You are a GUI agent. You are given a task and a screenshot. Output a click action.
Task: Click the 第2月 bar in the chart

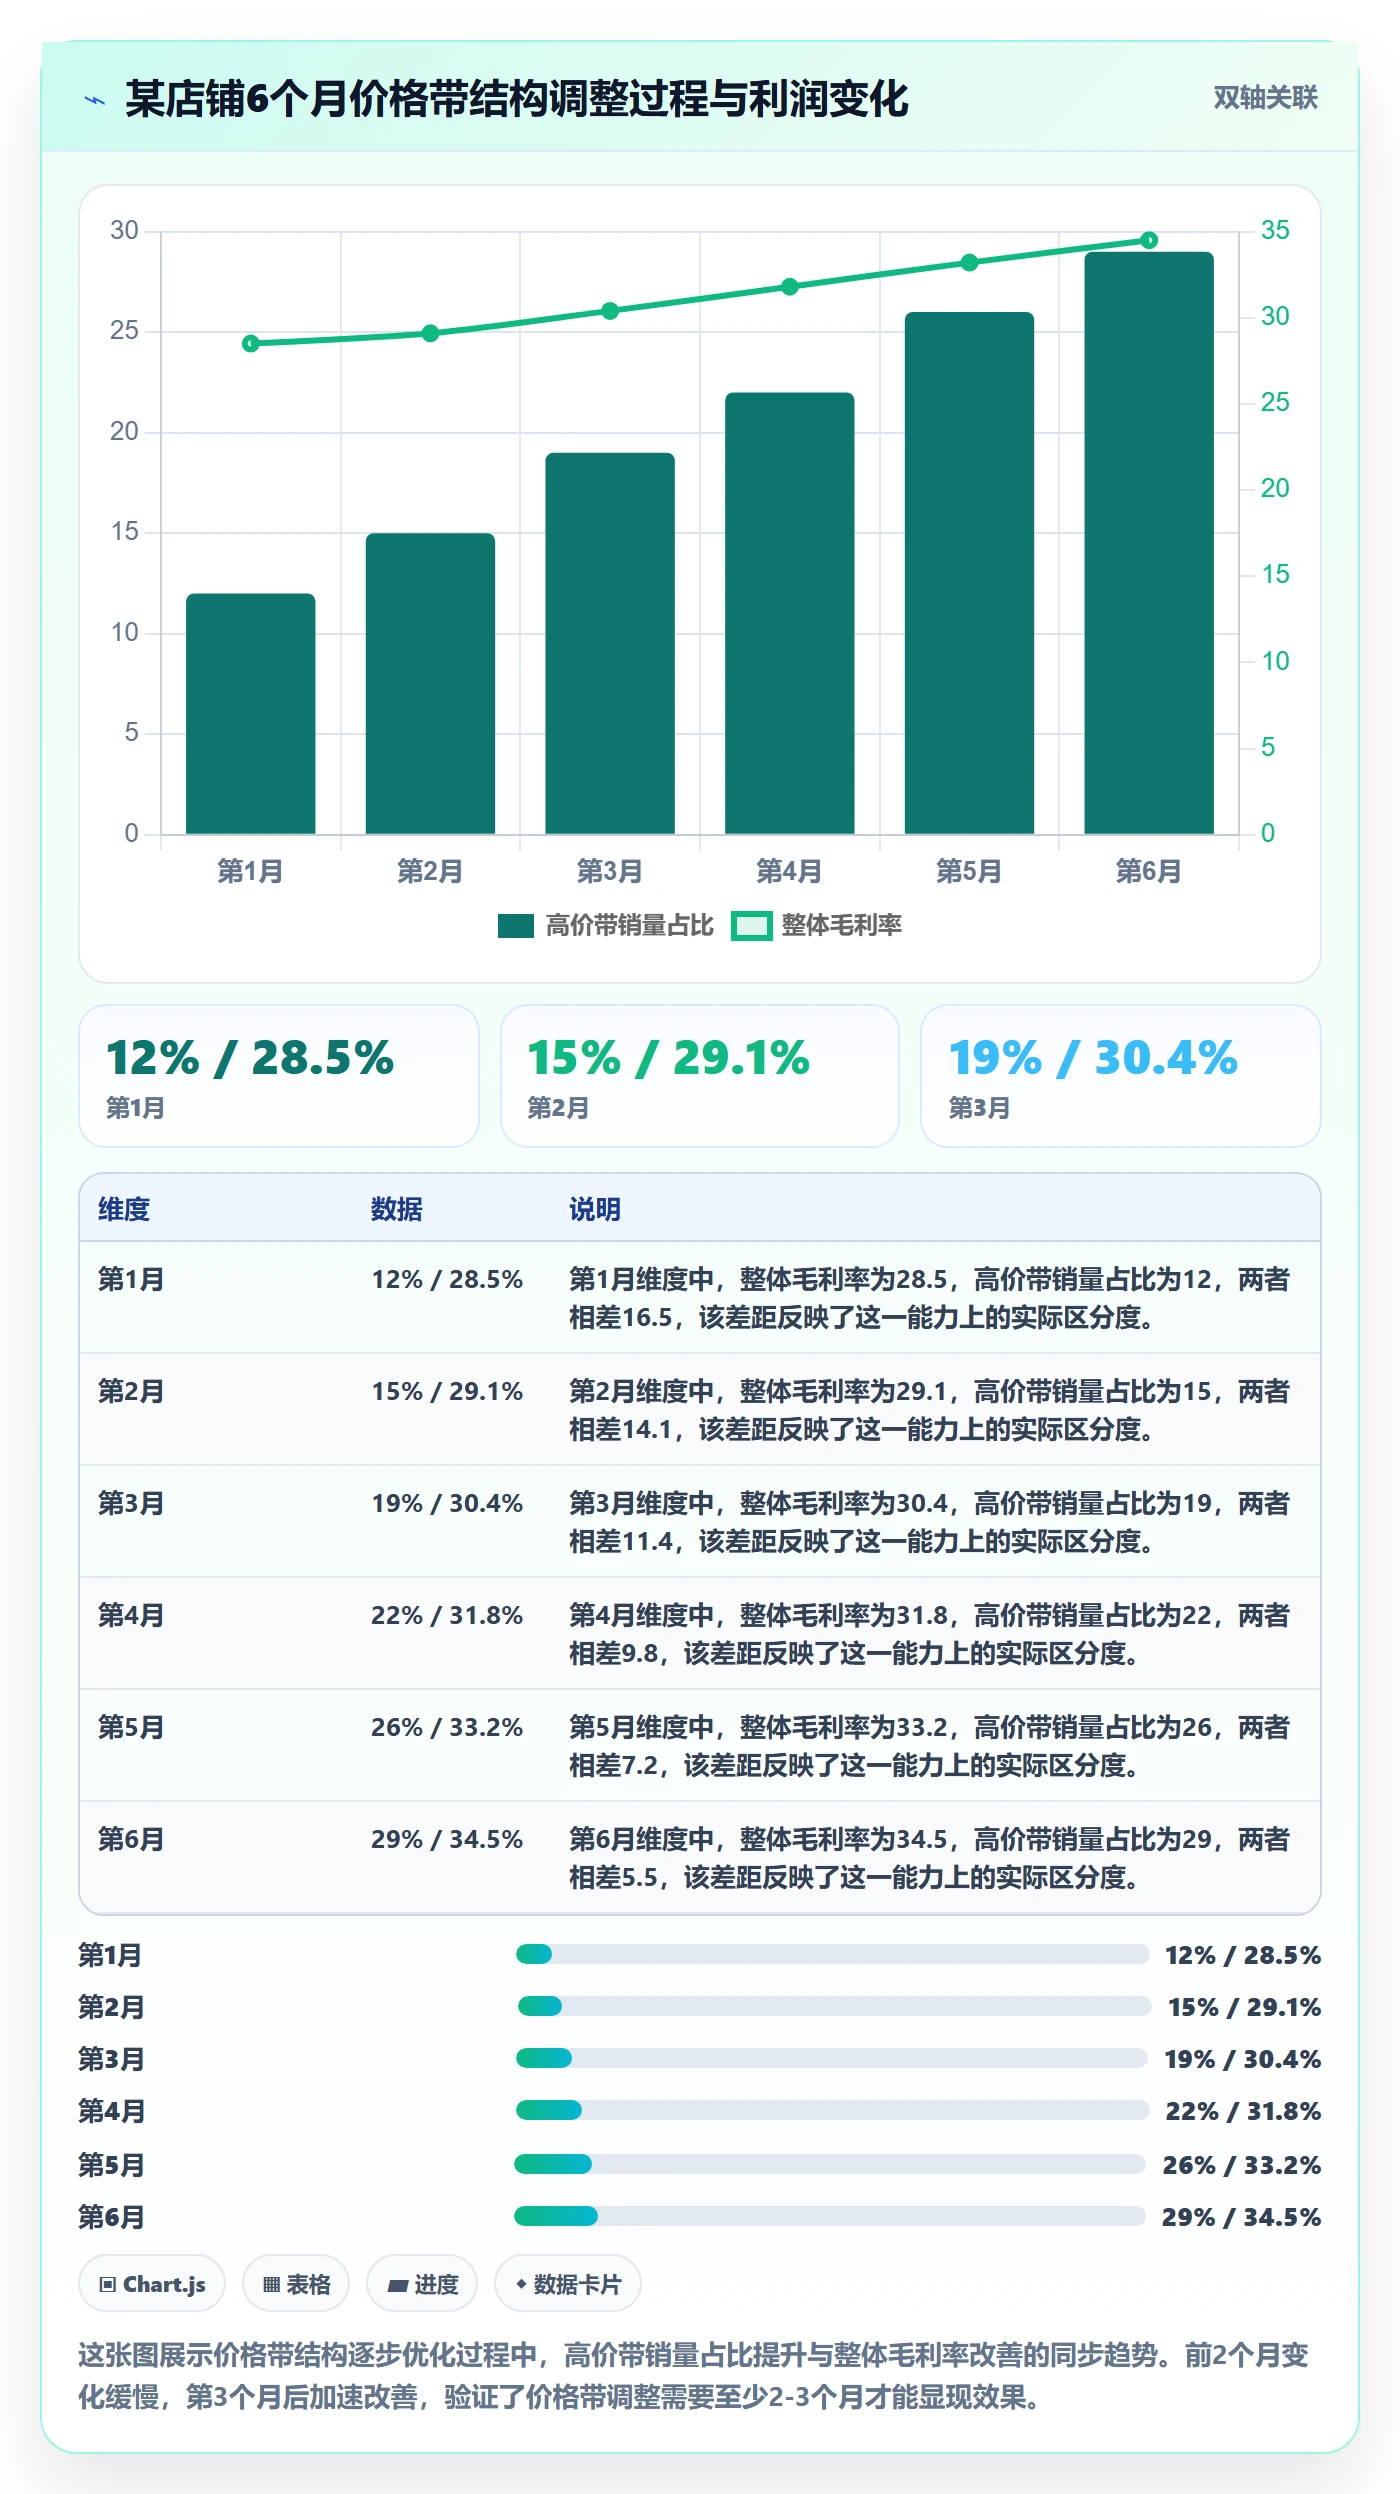tap(430, 684)
